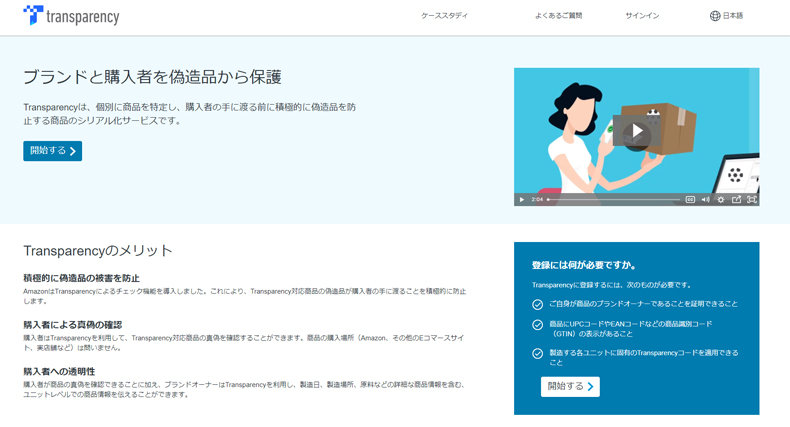Open video settings gear icon
The width and height of the screenshot is (790, 427).
[x=721, y=199]
